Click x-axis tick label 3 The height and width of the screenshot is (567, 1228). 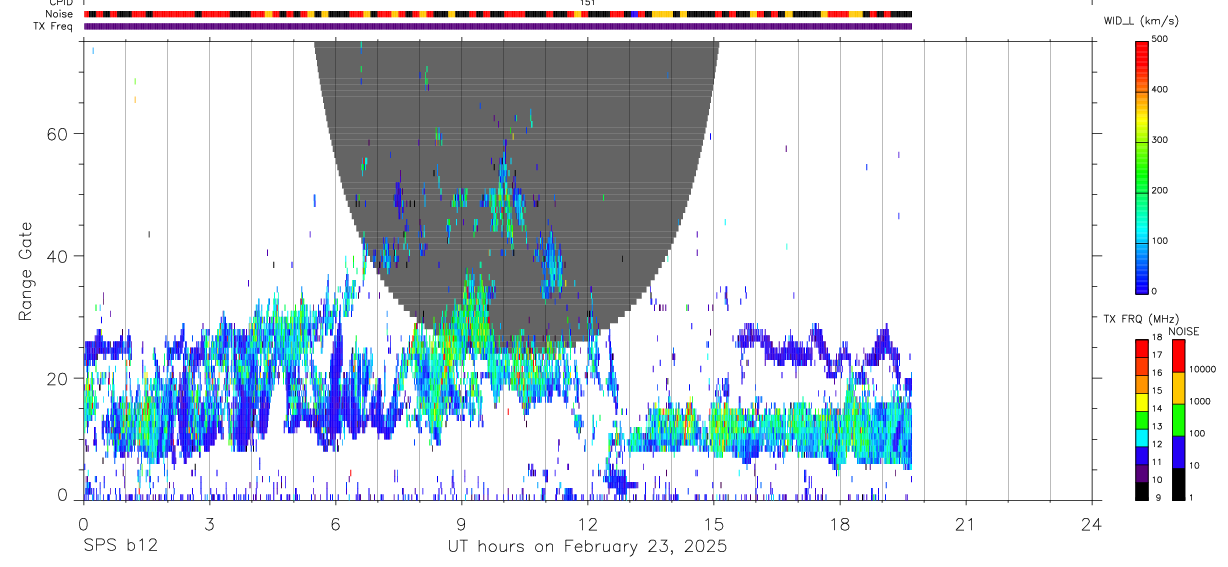209,523
